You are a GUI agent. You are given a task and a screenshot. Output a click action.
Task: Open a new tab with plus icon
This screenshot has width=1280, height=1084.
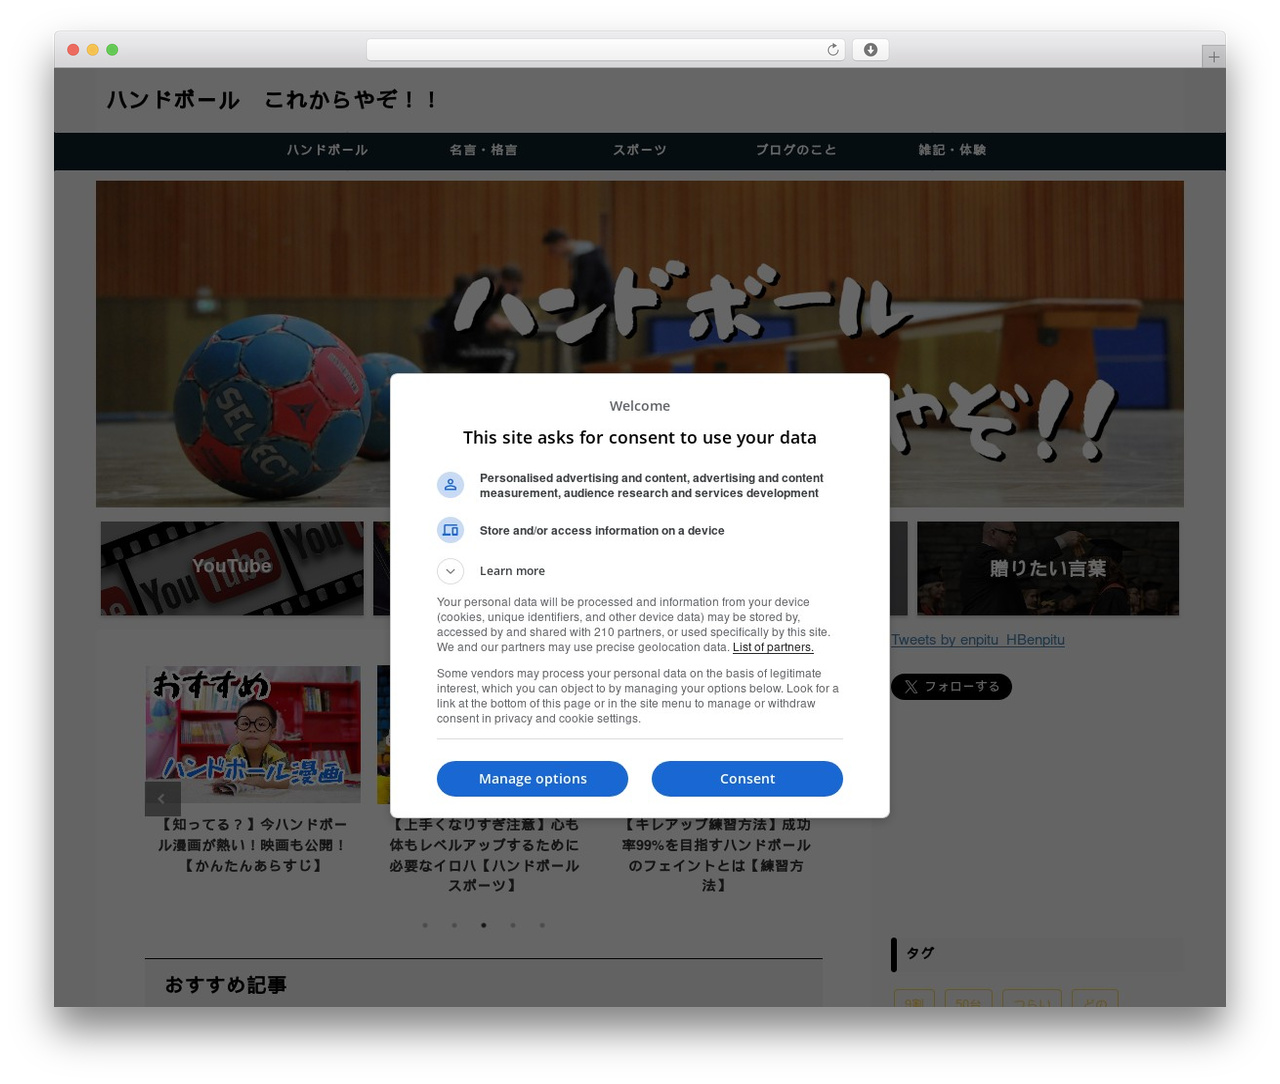point(1213,57)
